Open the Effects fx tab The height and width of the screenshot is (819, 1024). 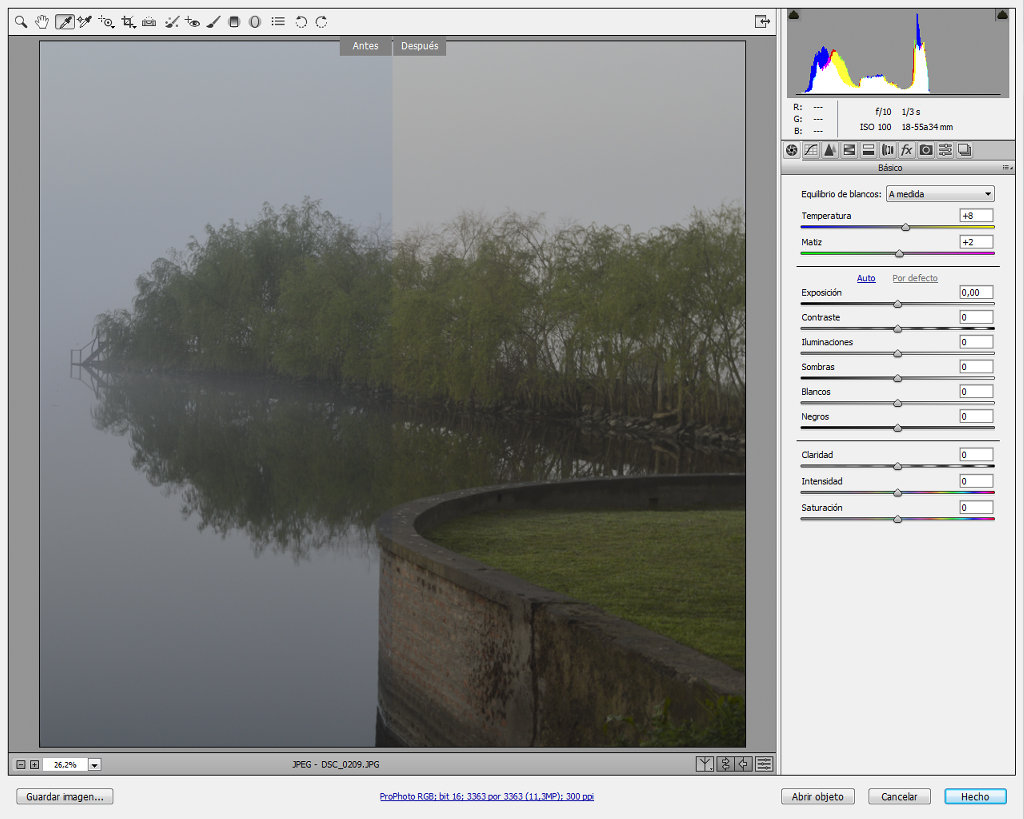[906, 150]
